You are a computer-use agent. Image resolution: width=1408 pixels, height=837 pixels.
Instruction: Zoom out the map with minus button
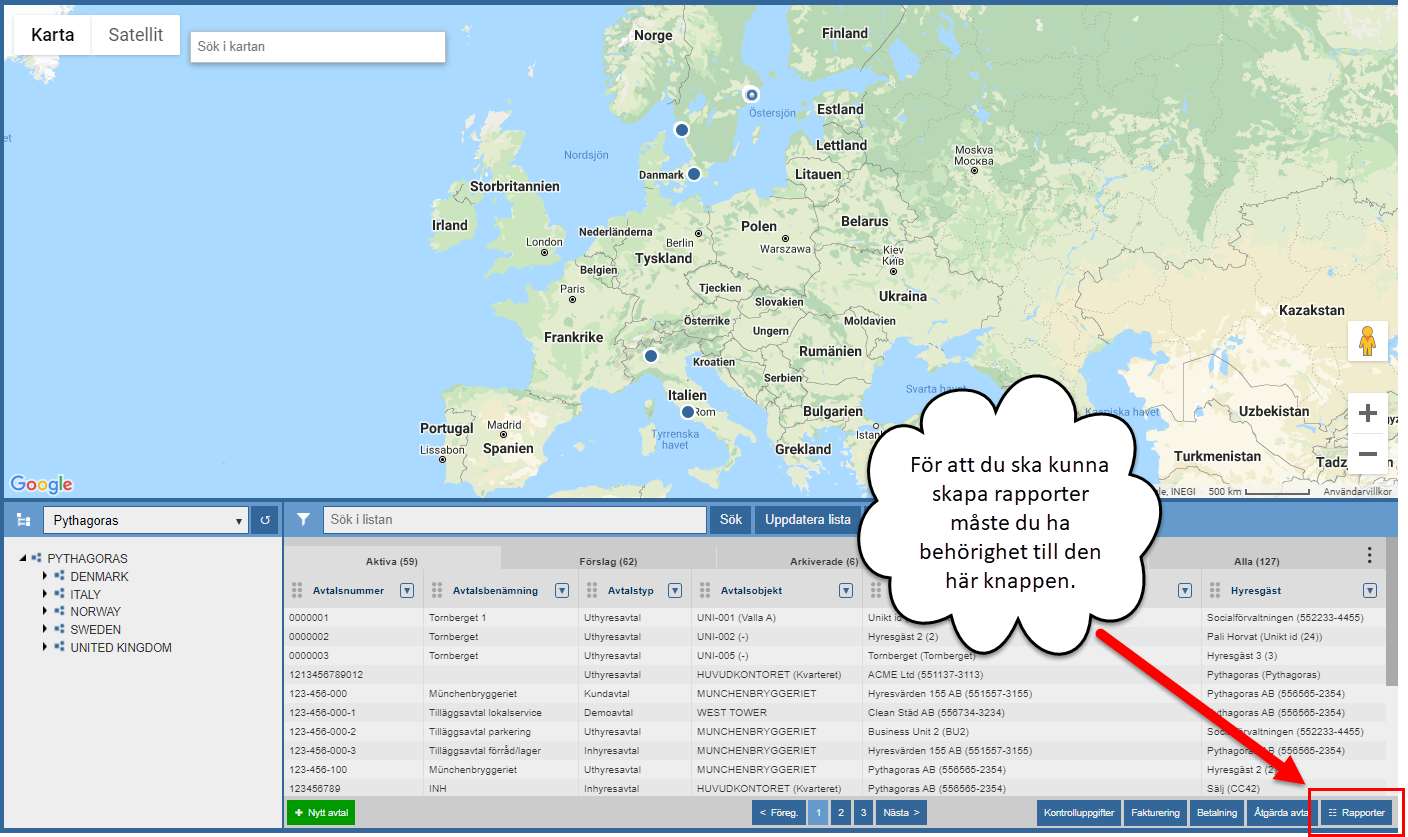pyautogui.click(x=1367, y=454)
